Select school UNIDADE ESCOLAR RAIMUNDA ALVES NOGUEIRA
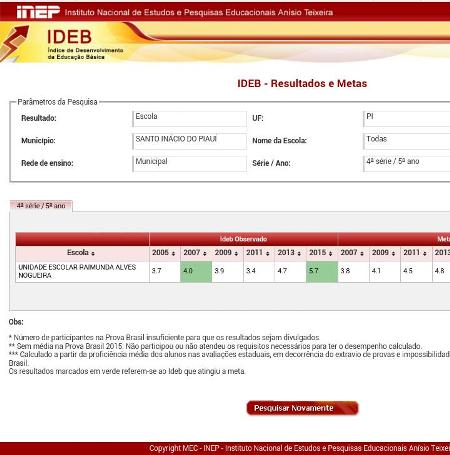Viewport: 450px width, 455px height. [77, 271]
